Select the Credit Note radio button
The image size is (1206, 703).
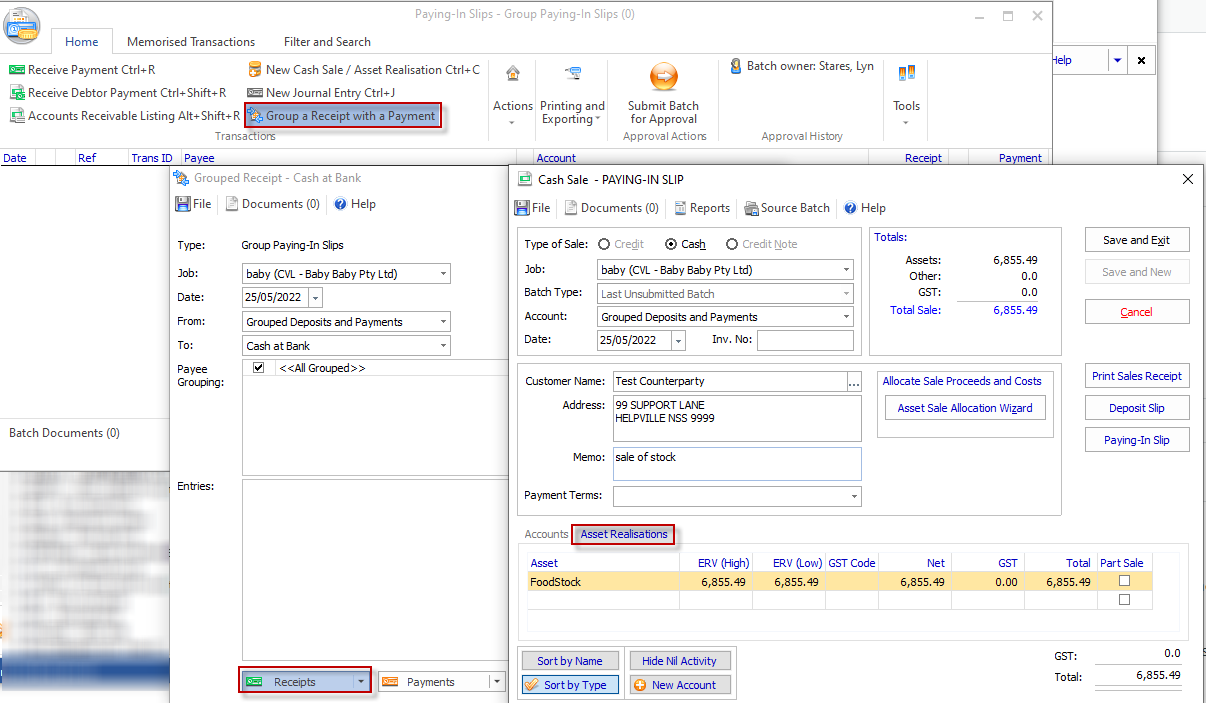[x=732, y=244]
